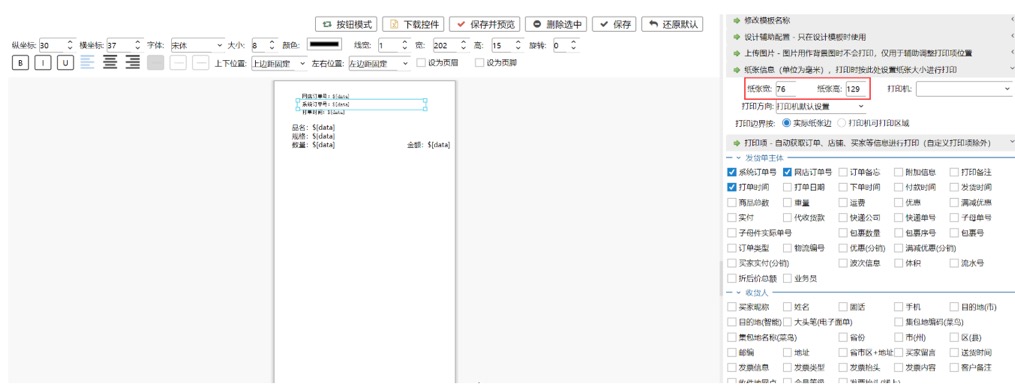The height and width of the screenshot is (390, 1015).
Task: Check 地址 checkbox
Action: tap(787, 352)
